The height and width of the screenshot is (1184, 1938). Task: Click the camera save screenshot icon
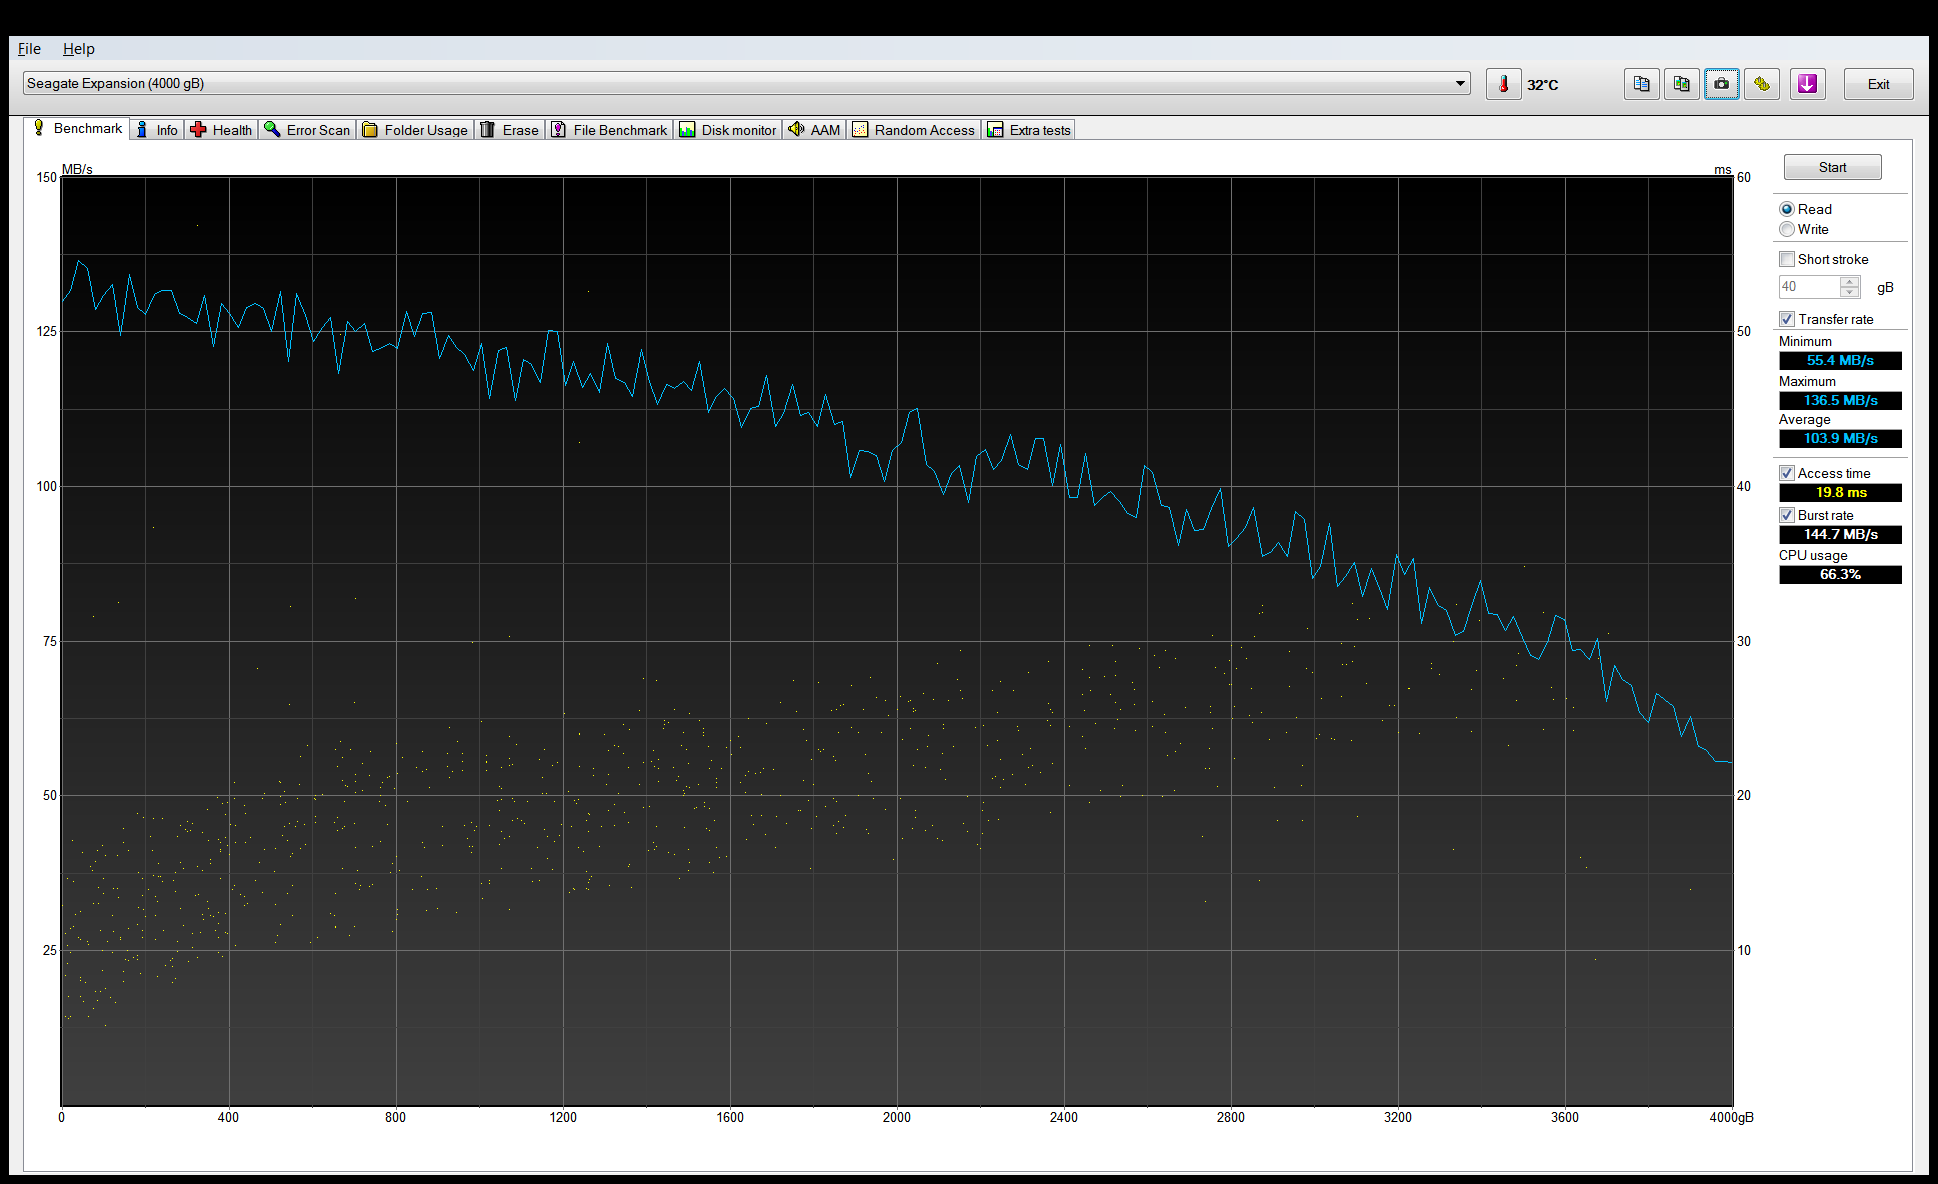1721,84
